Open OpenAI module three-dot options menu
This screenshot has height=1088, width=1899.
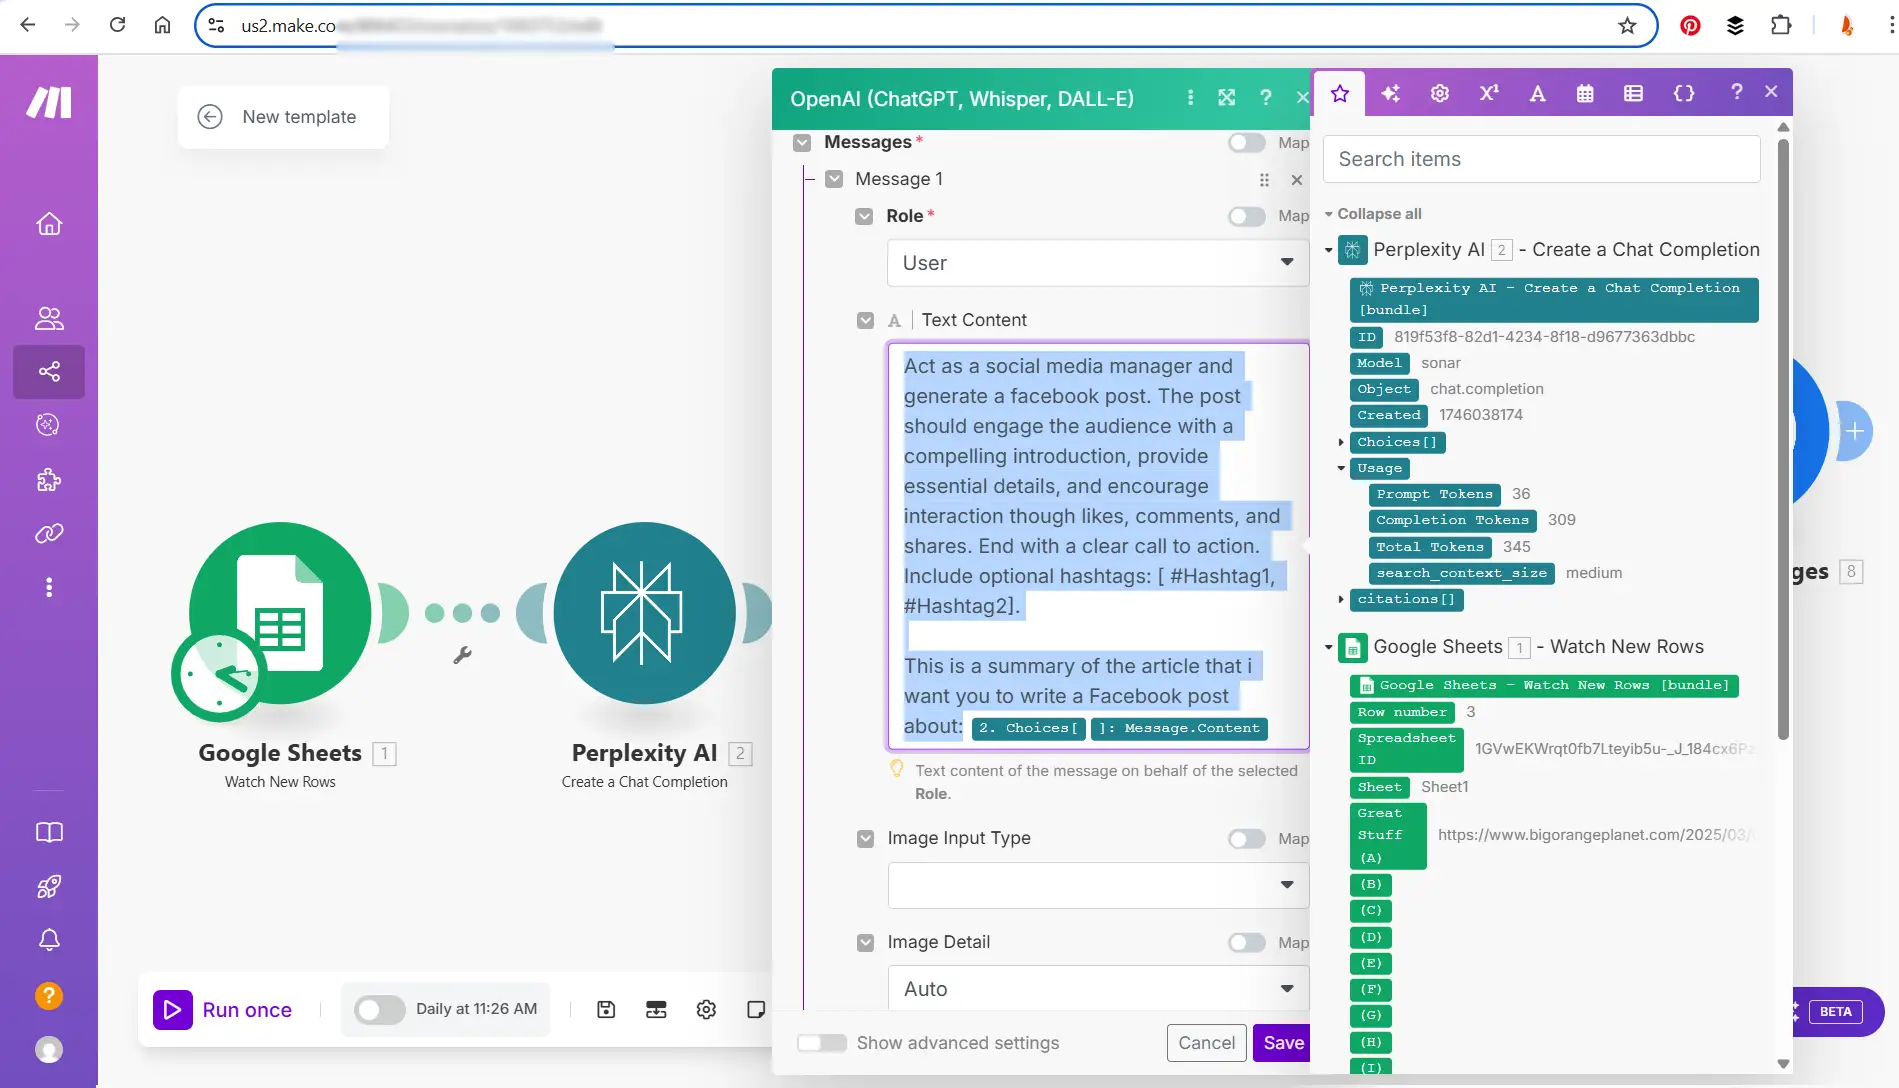1190,97
